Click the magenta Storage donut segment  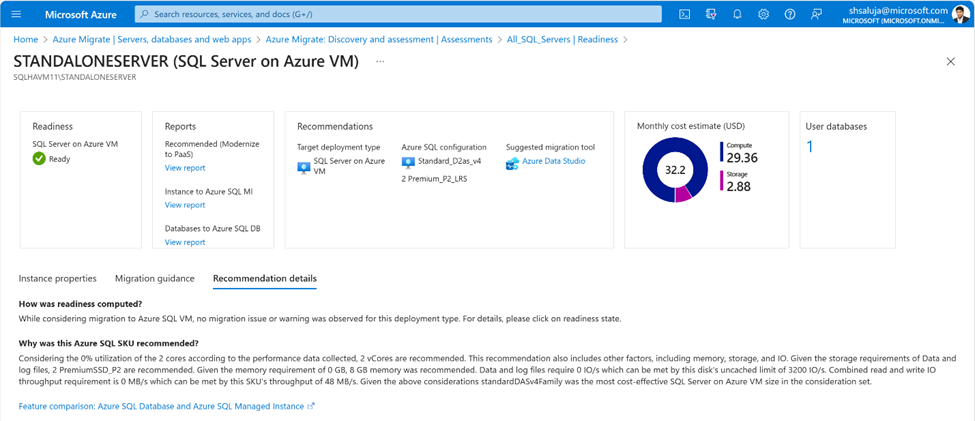[x=682, y=193]
